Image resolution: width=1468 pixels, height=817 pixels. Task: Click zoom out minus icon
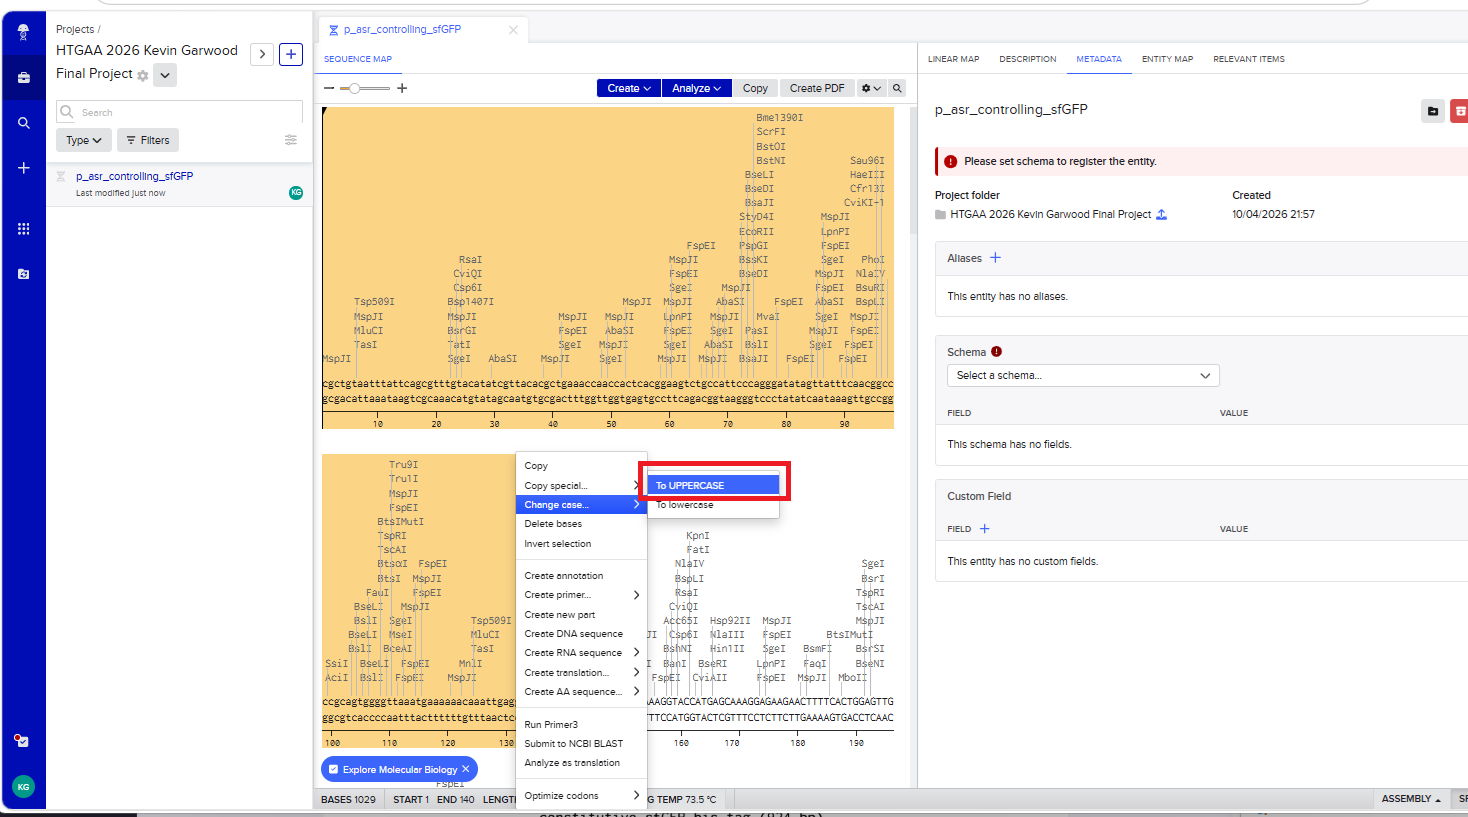point(329,88)
